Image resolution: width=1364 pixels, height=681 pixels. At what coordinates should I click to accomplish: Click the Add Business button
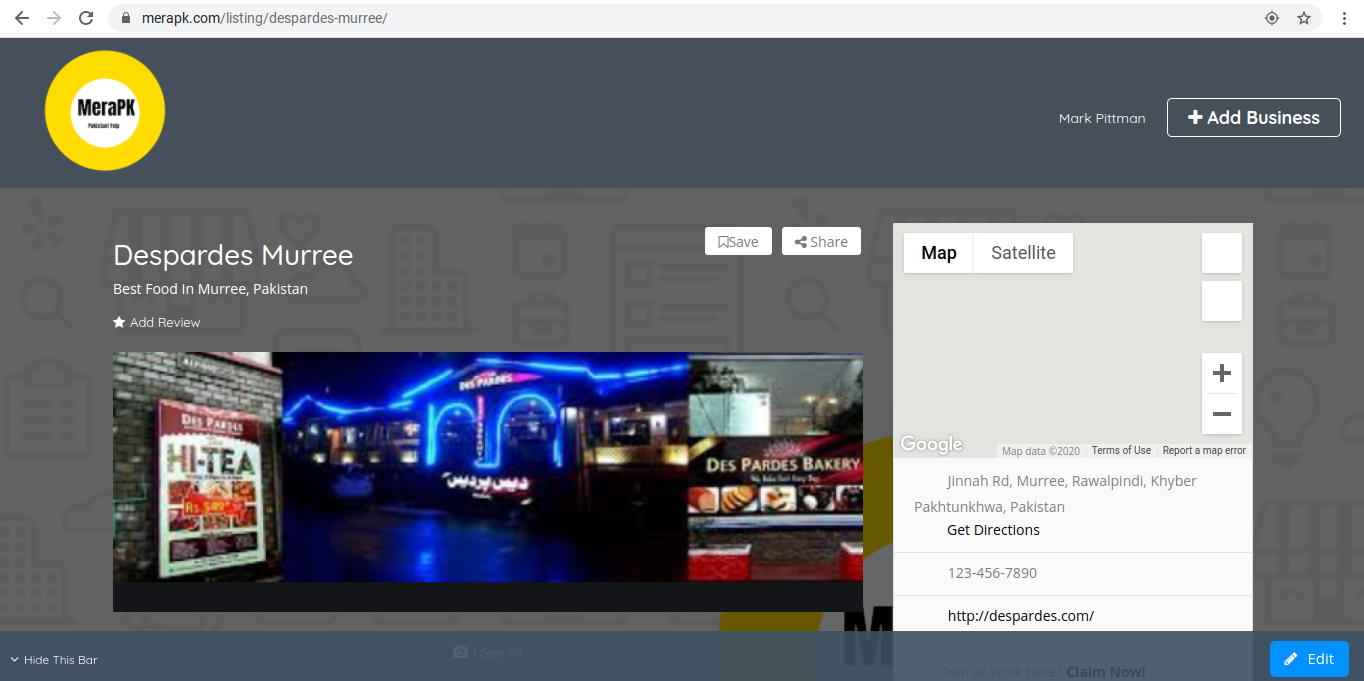pos(1253,117)
